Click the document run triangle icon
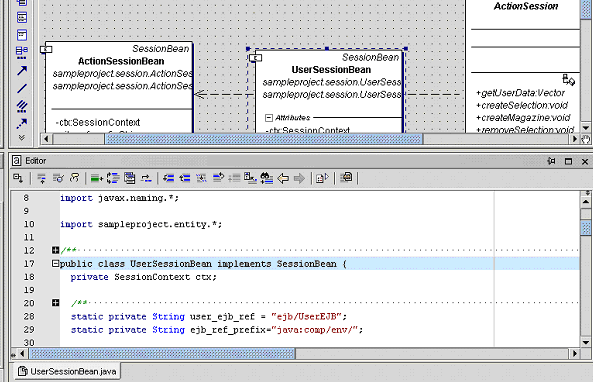Image resolution: width=593 pixels, height=382 pixels. click(322, 178)
